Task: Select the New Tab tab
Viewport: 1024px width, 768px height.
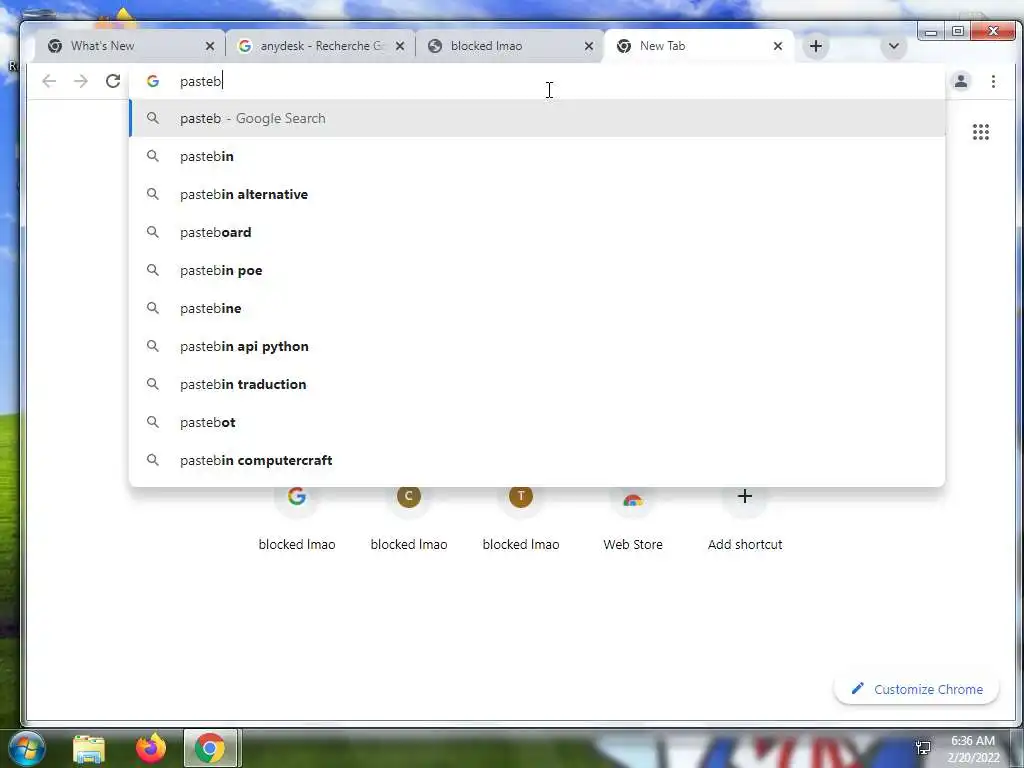Action: tap(699, 46)
